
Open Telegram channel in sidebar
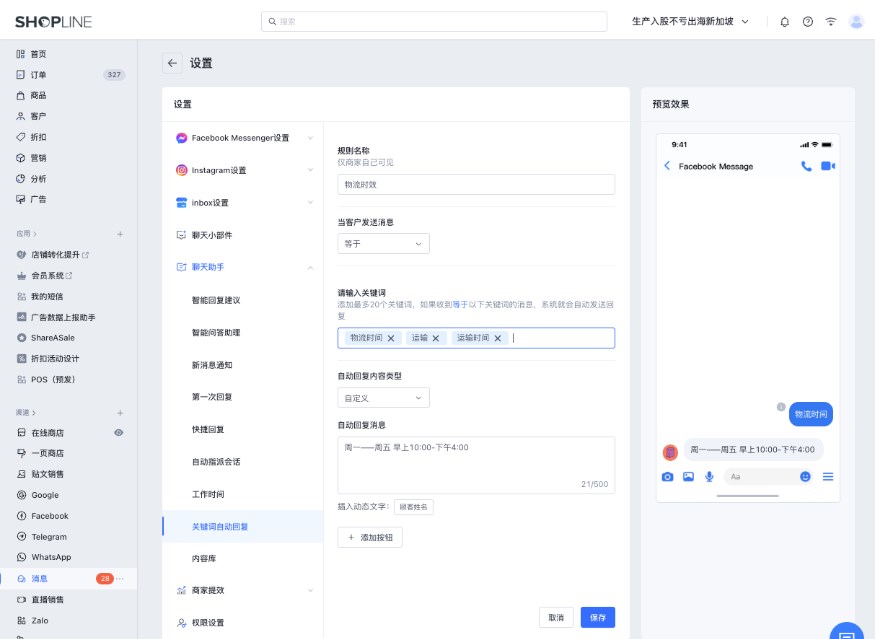tap(49, 537)
